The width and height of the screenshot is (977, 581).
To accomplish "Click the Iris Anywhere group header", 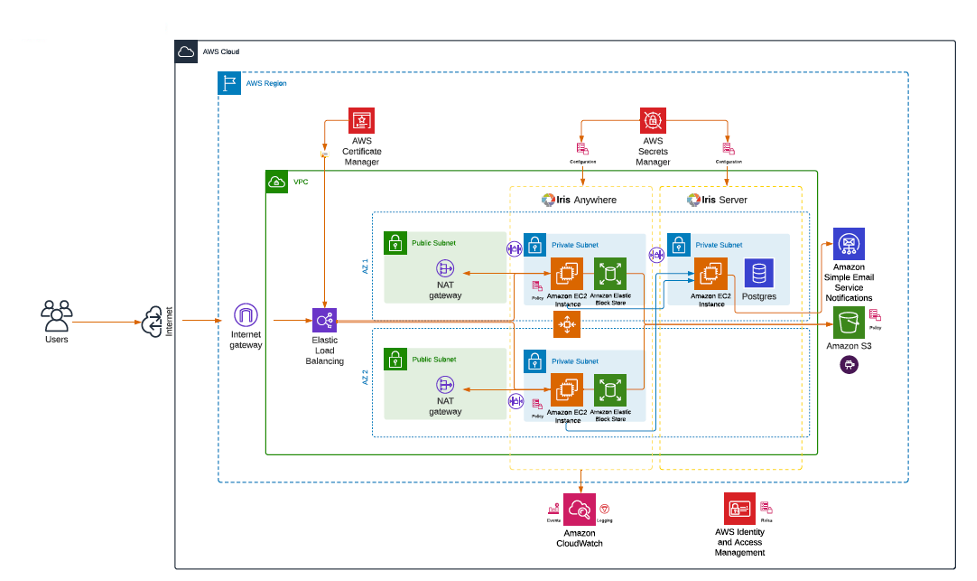I will [579, 199].
